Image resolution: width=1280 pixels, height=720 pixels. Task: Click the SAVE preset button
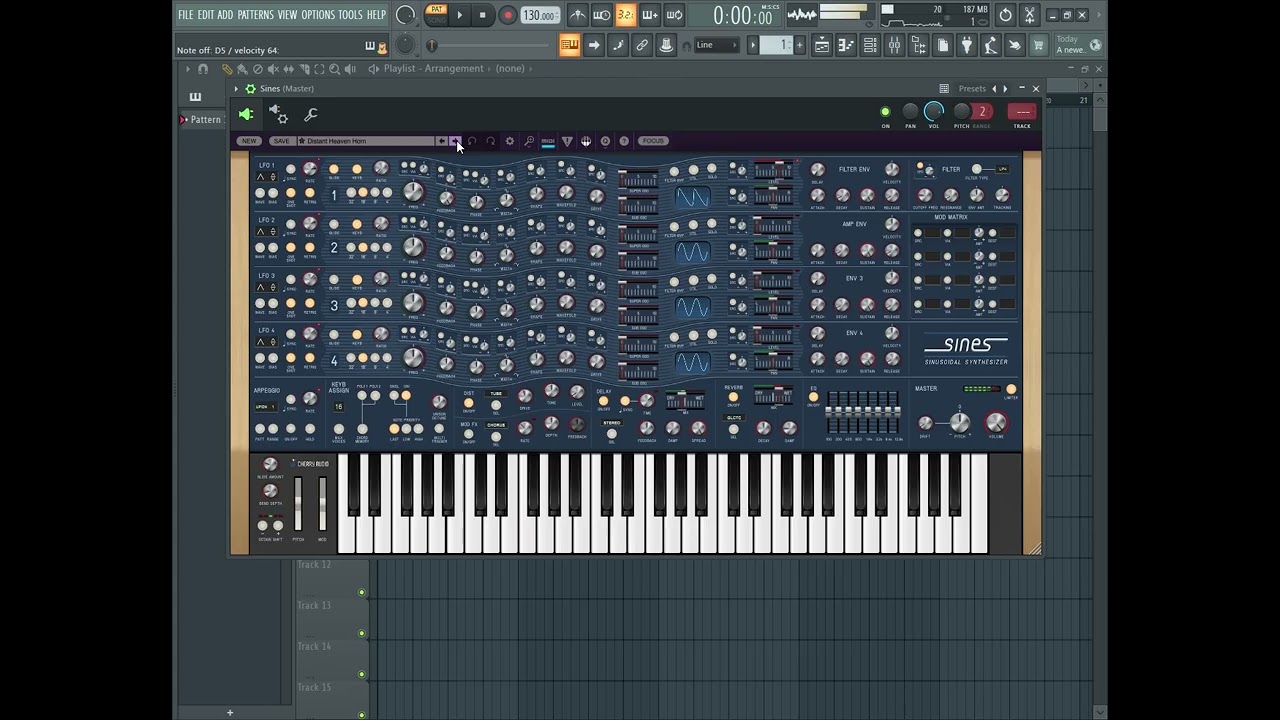pos(281,141)
